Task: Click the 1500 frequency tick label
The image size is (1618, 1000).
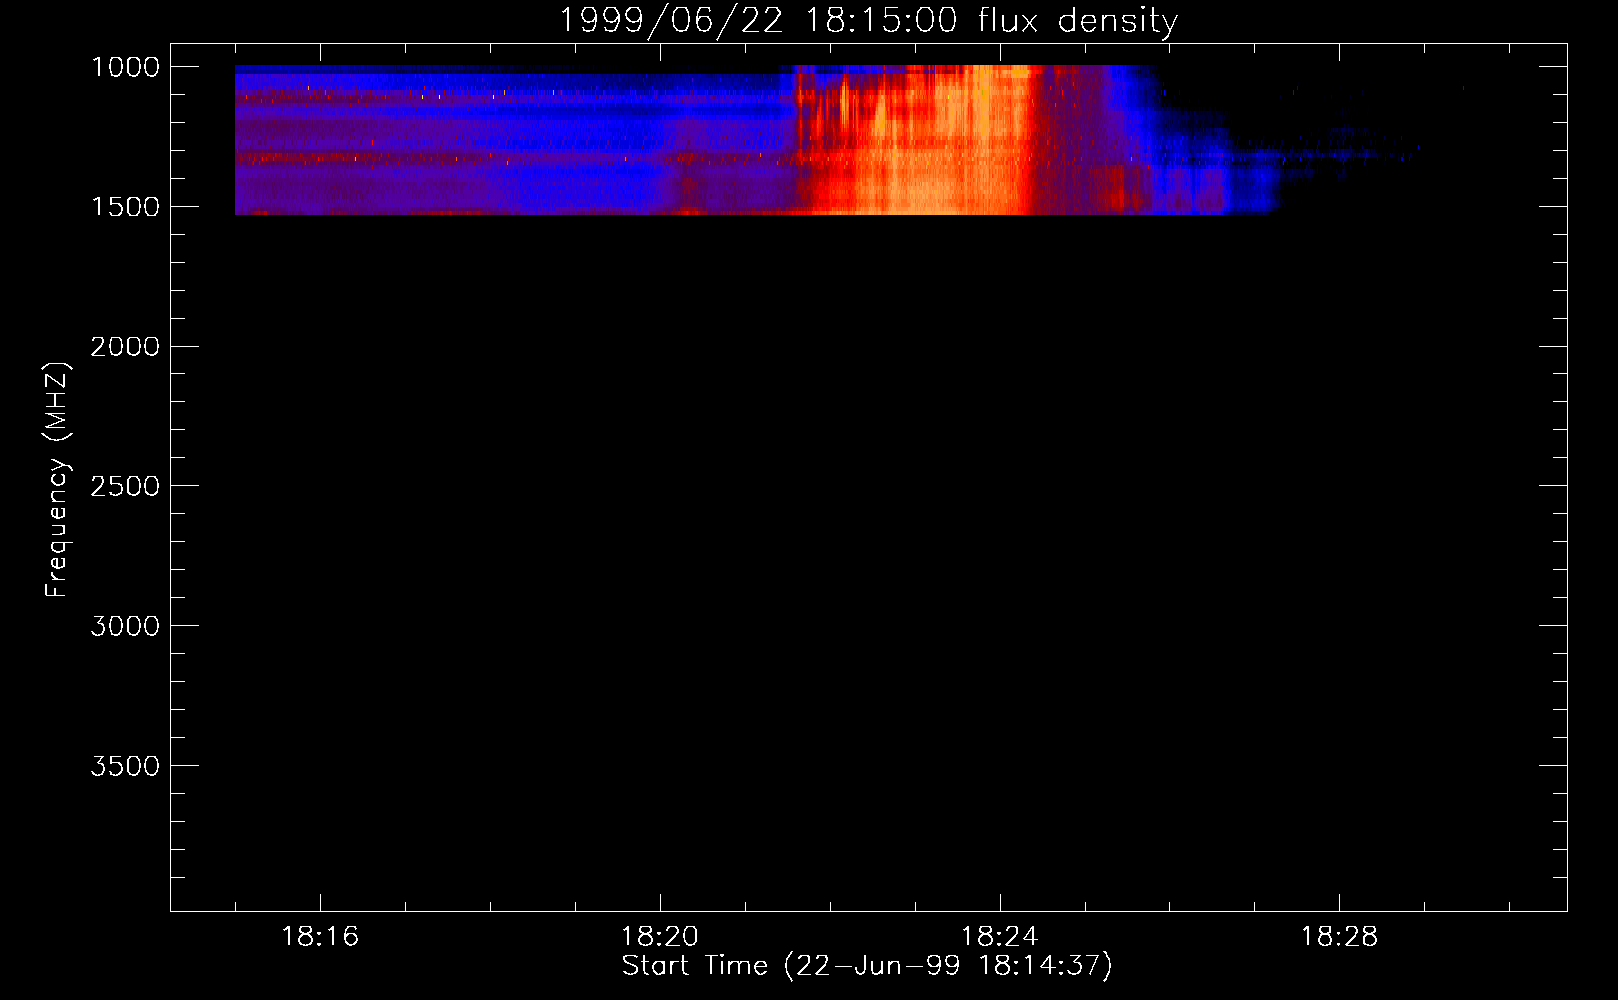Action: click(x=125, y=207)
